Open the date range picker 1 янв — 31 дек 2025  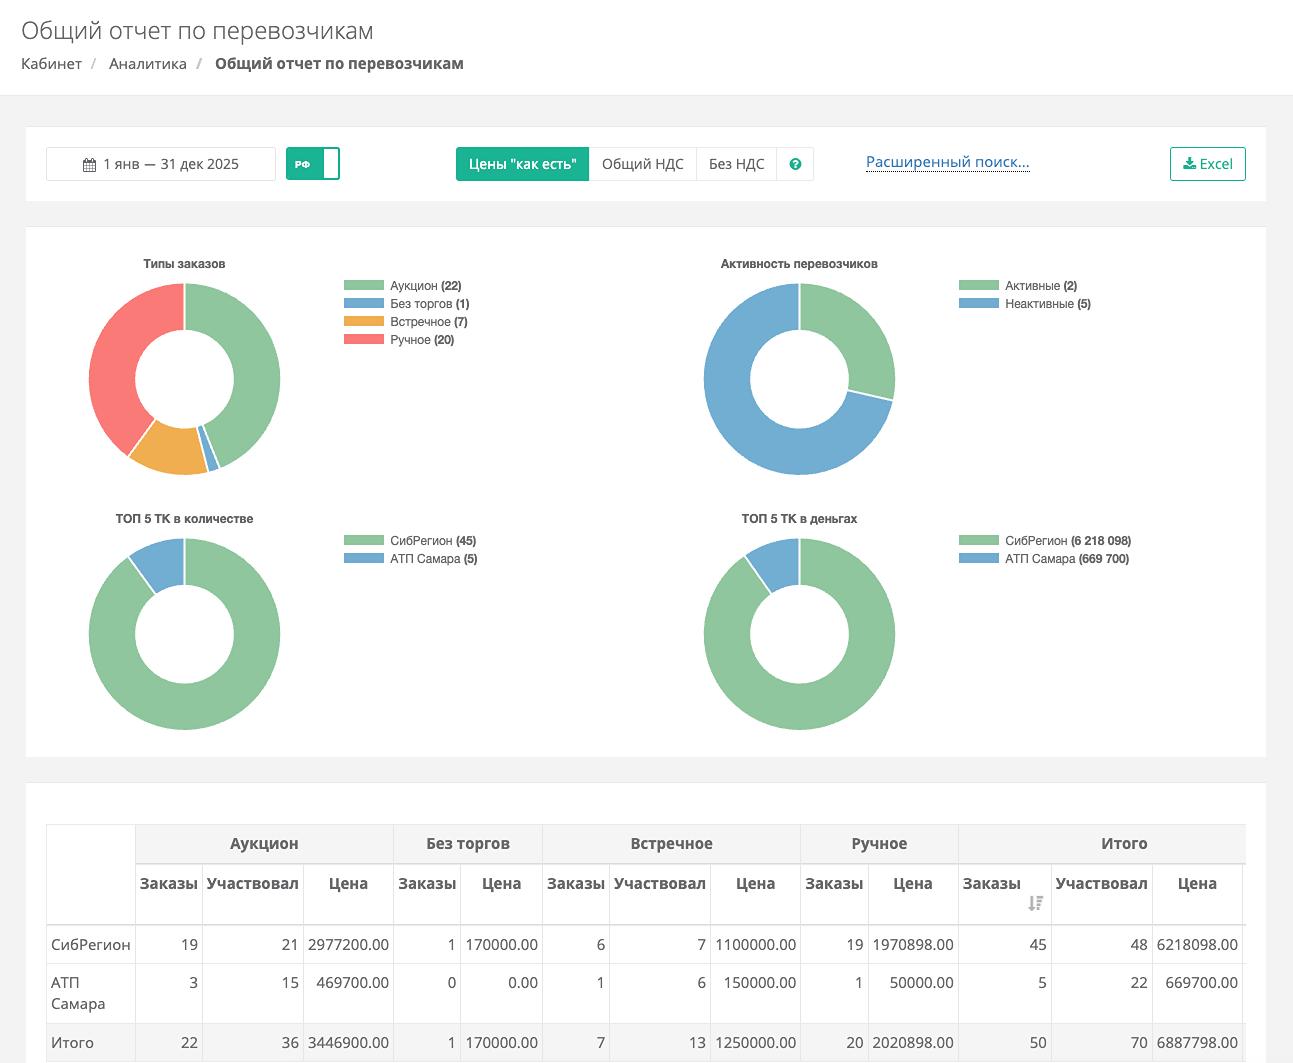pos(161,164)
